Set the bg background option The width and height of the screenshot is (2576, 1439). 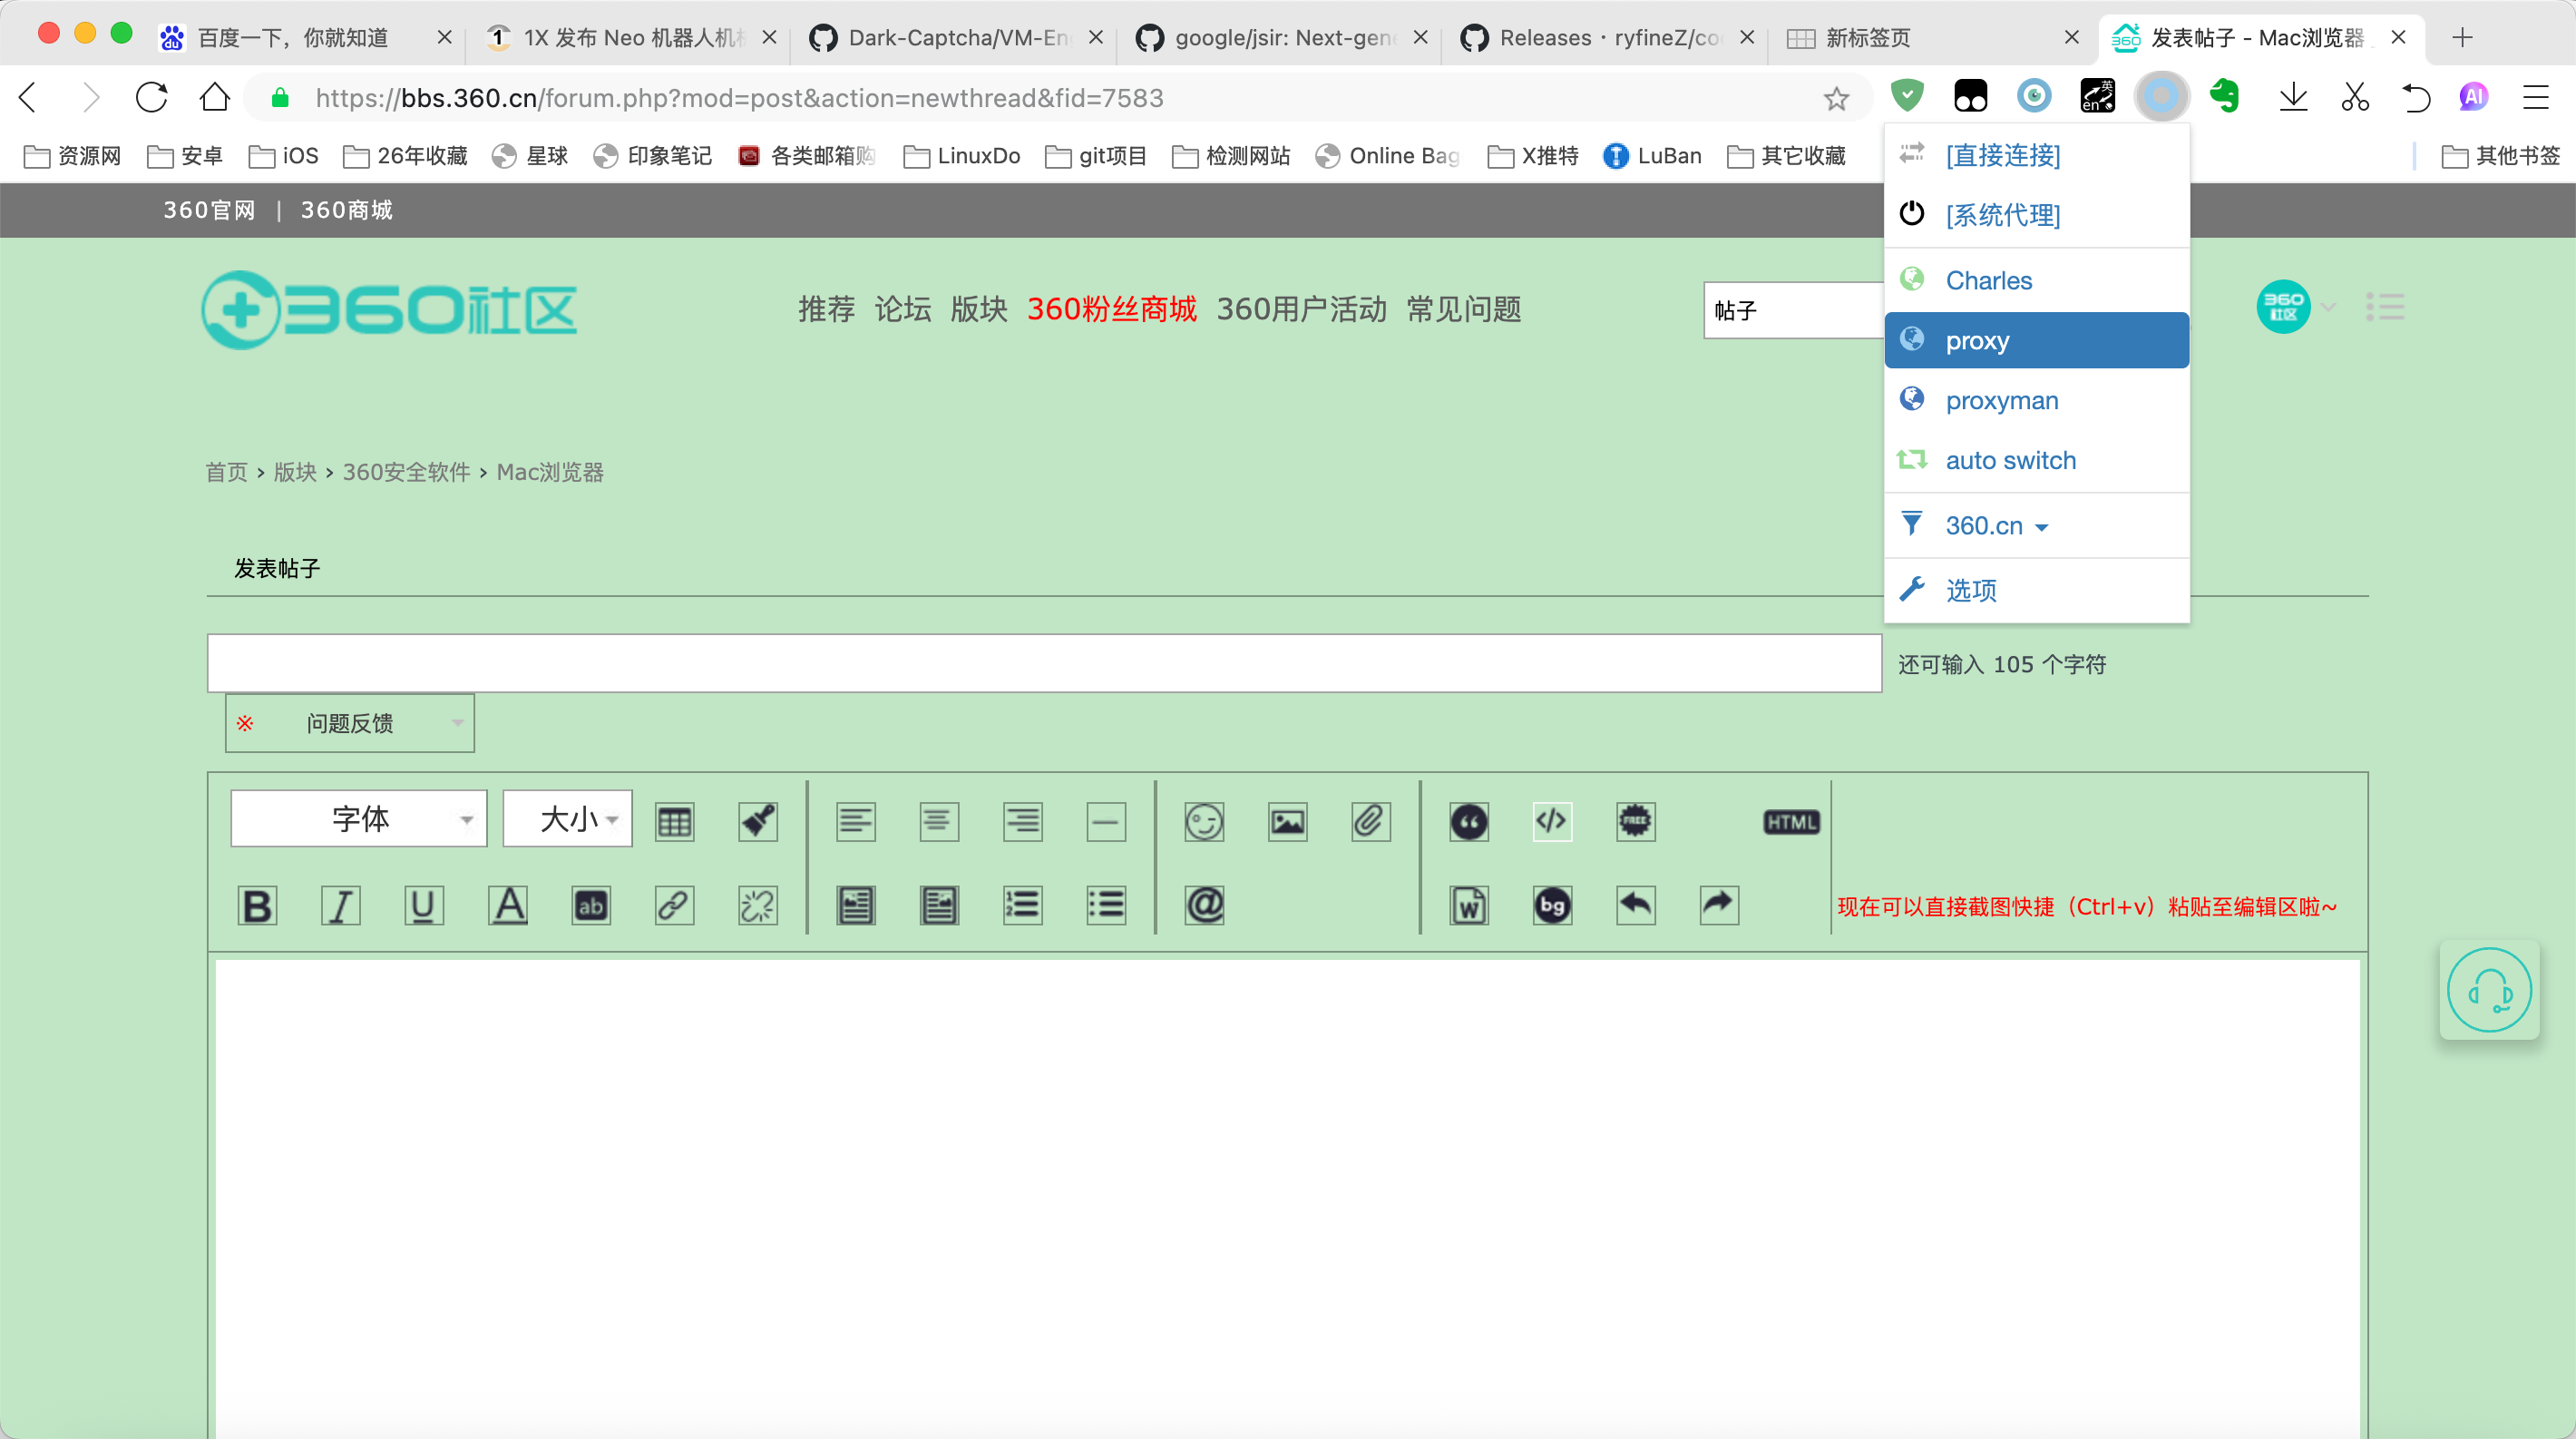(x=1552, y=905)
